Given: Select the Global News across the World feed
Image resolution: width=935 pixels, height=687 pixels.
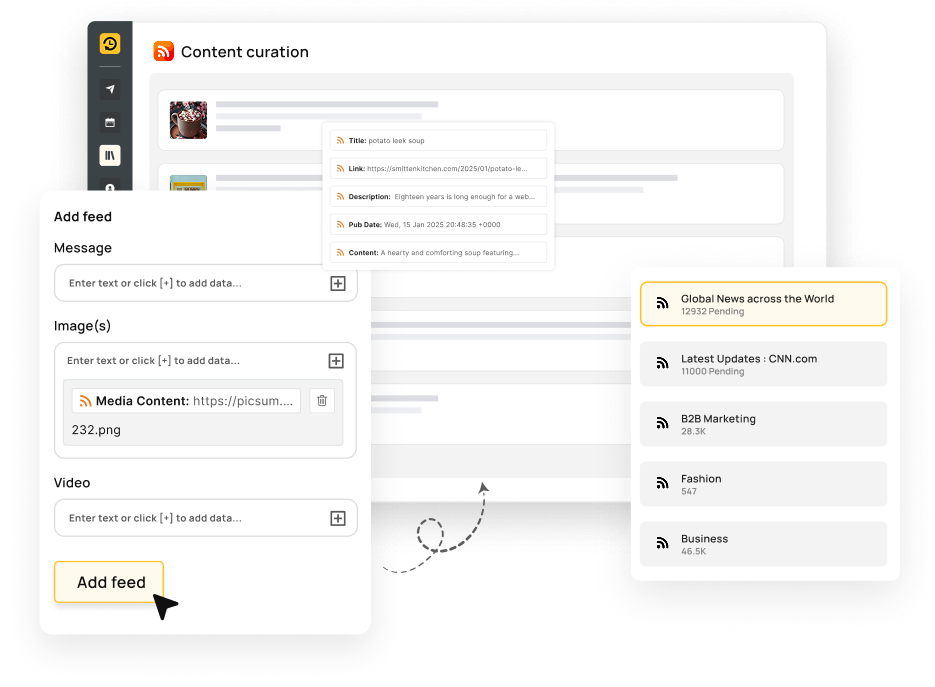Looking at the screenshot, I should (762, 303).
